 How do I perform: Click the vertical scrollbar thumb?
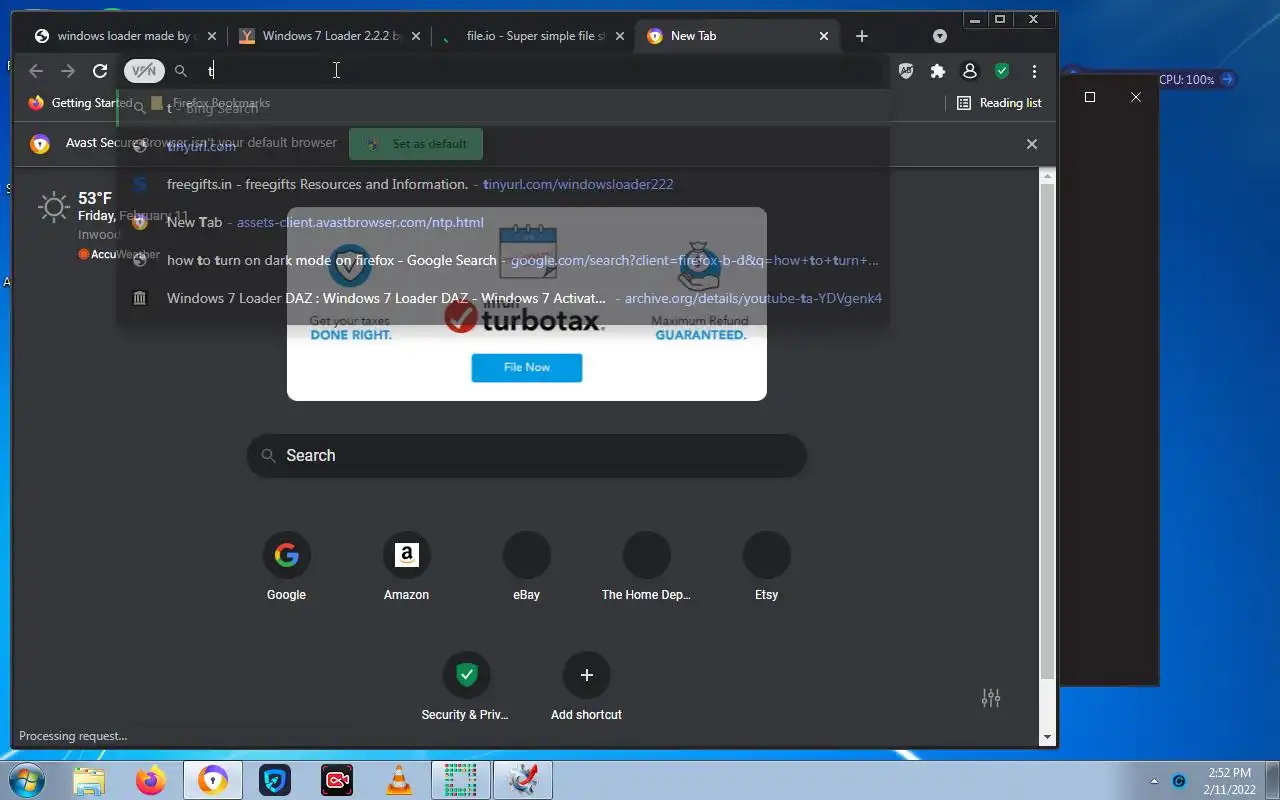click(1047, 432)
